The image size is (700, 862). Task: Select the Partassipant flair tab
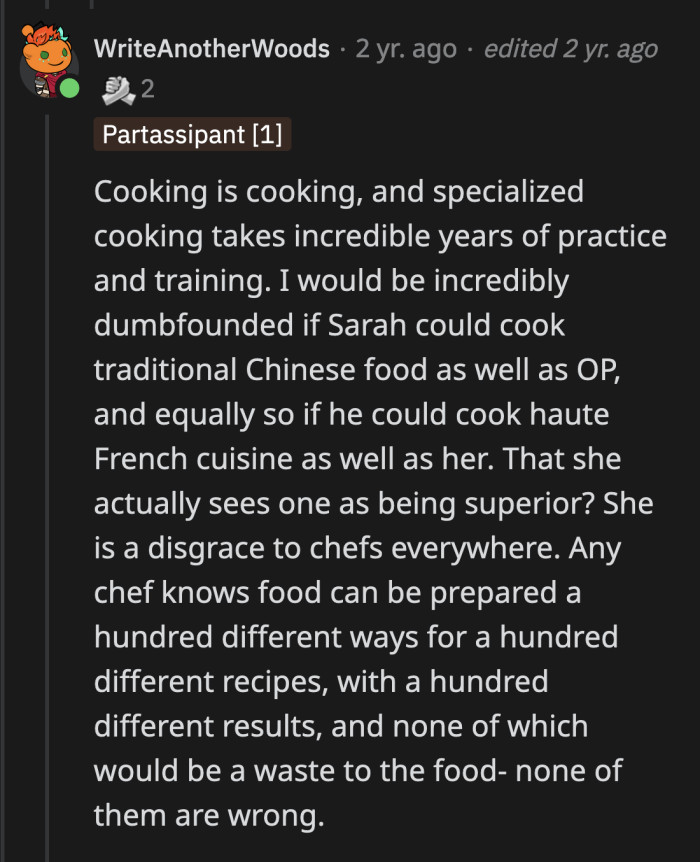(x=192, y=135)
